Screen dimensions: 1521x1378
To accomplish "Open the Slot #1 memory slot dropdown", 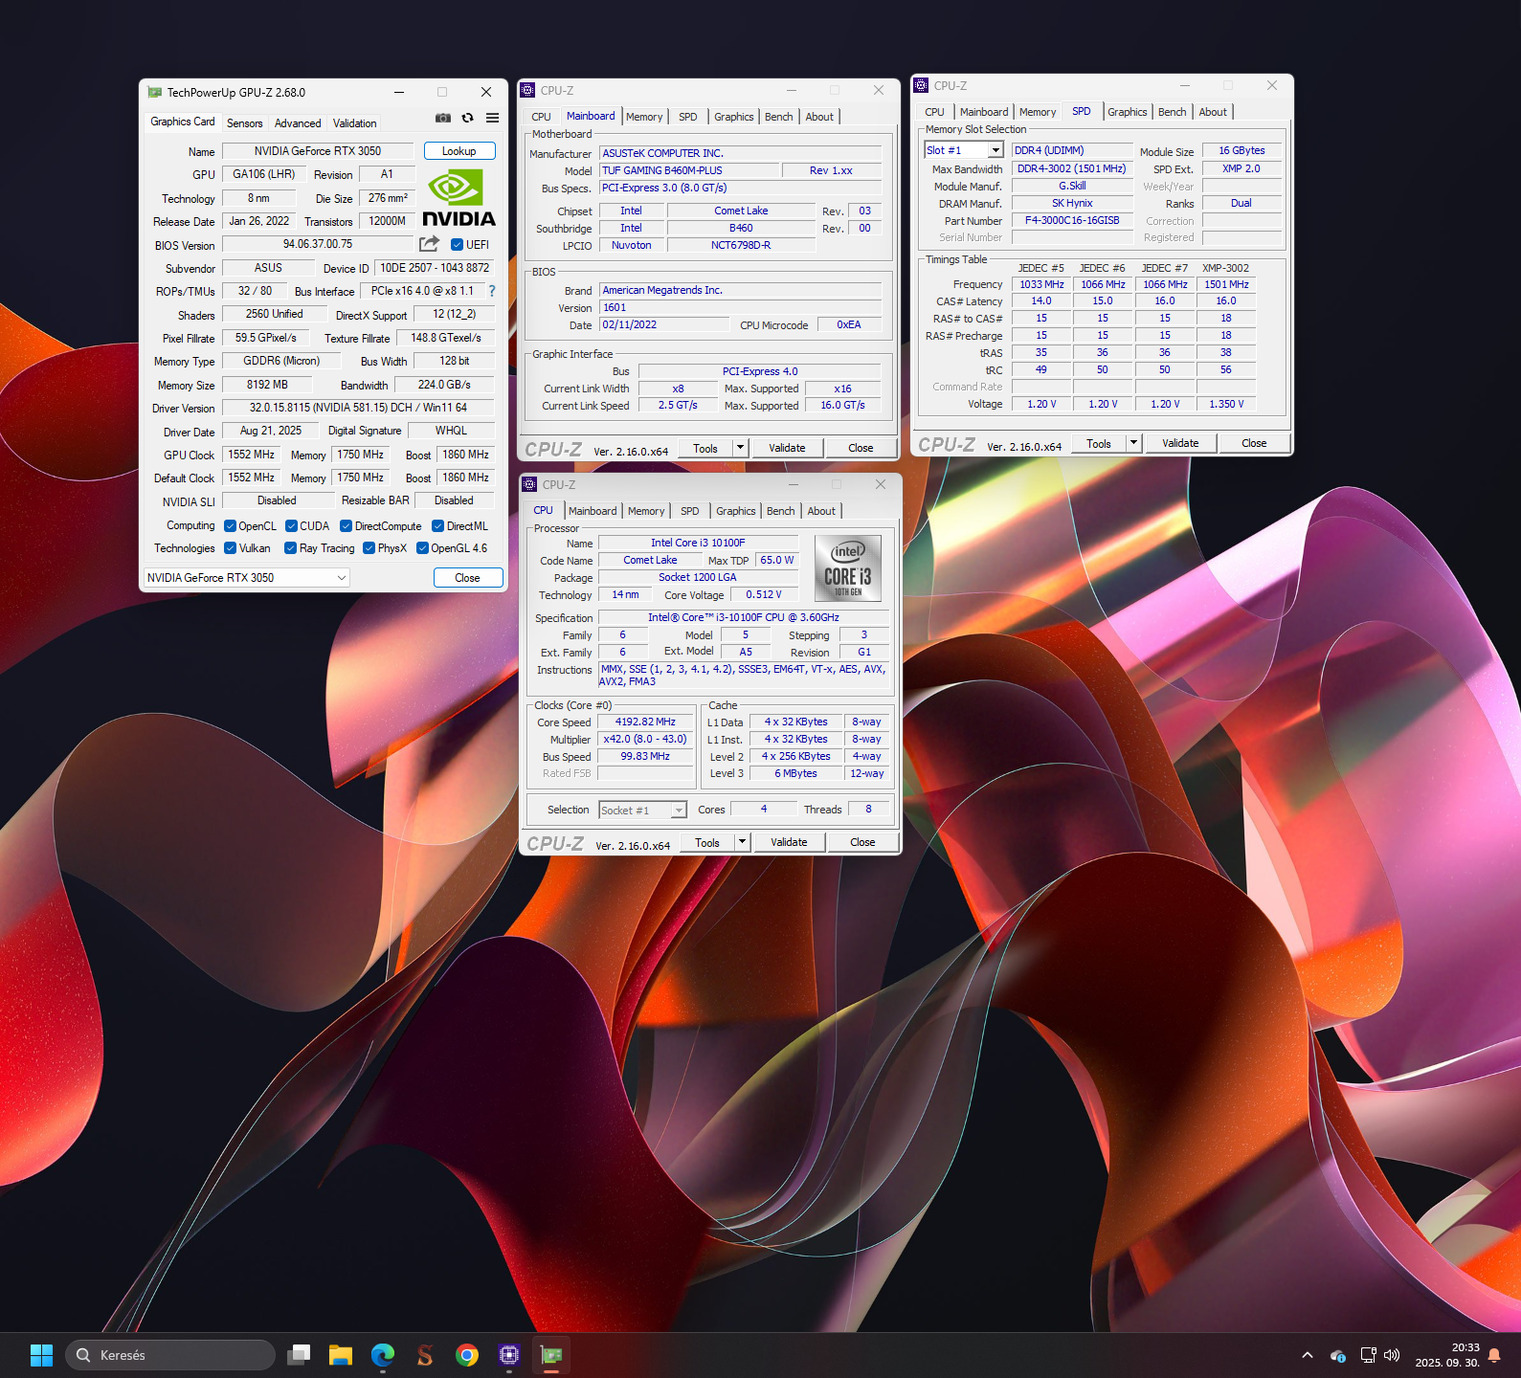I will [x=995, y=150].
